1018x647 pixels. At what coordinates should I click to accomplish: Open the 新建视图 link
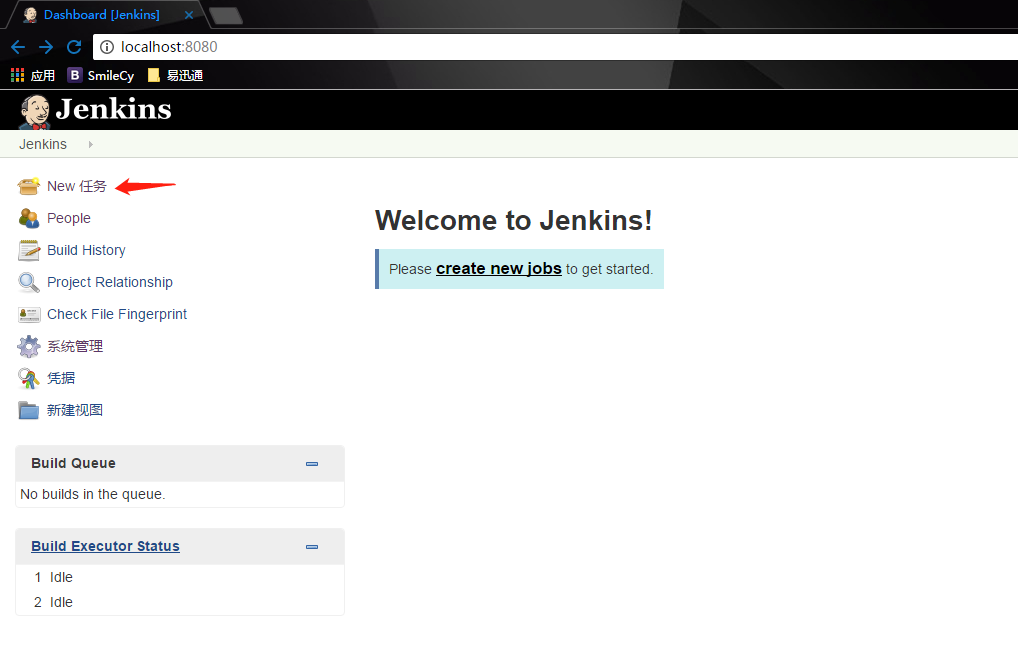click(x=75, y=410)
